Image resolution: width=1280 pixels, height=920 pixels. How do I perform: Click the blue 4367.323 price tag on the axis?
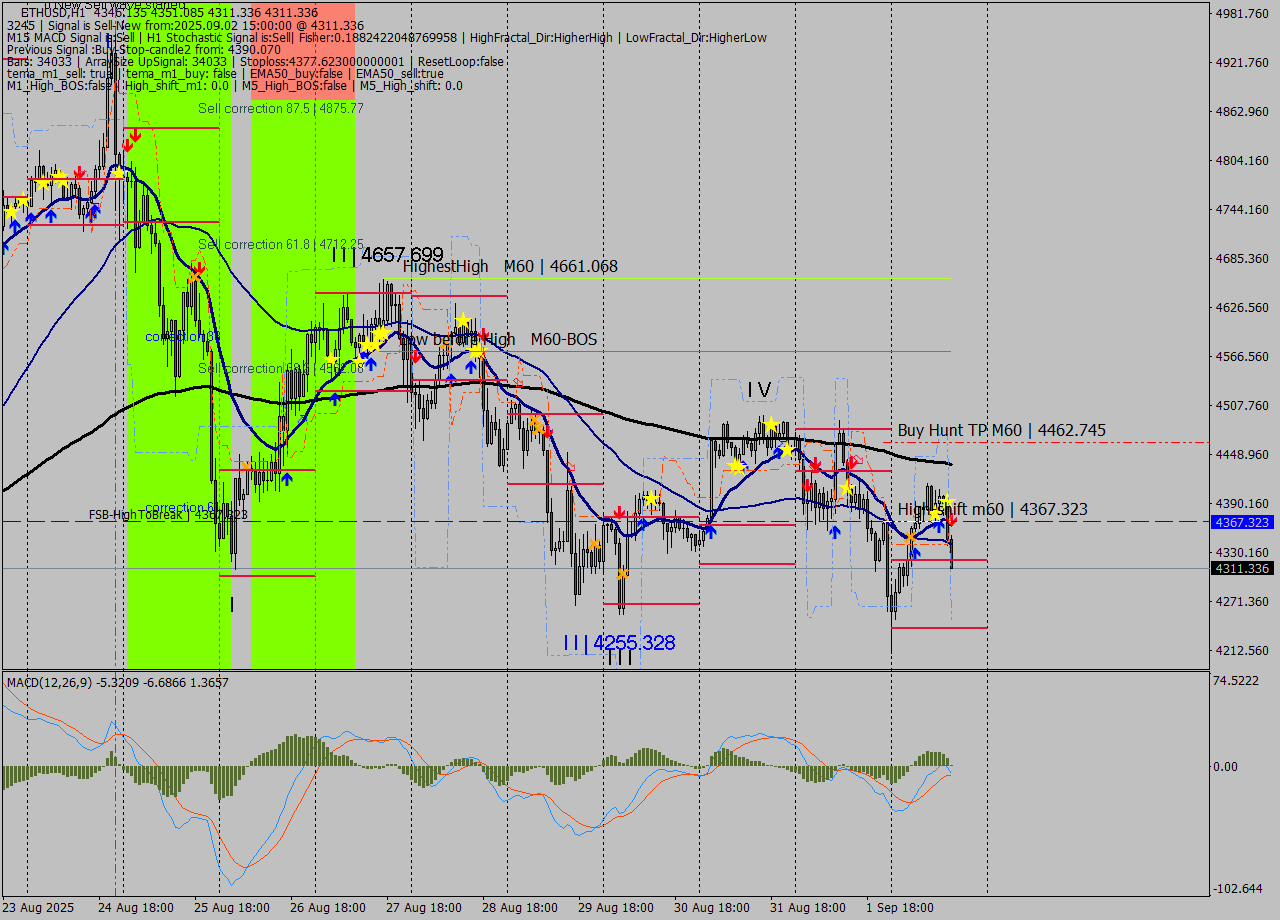click(x=1241, y=522)
